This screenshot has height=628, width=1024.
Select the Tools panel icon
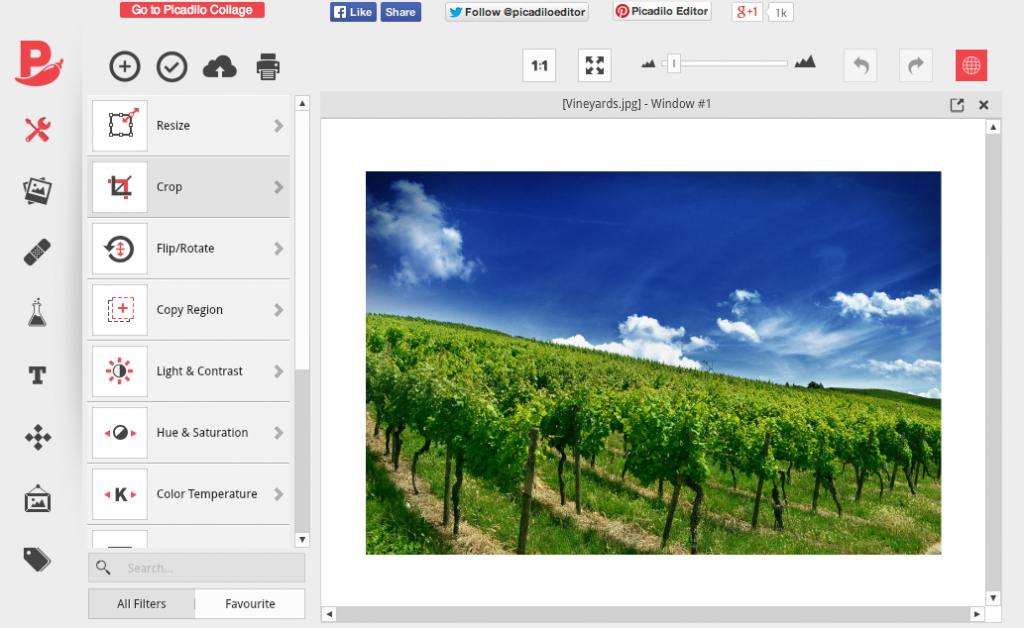(37, 128)
